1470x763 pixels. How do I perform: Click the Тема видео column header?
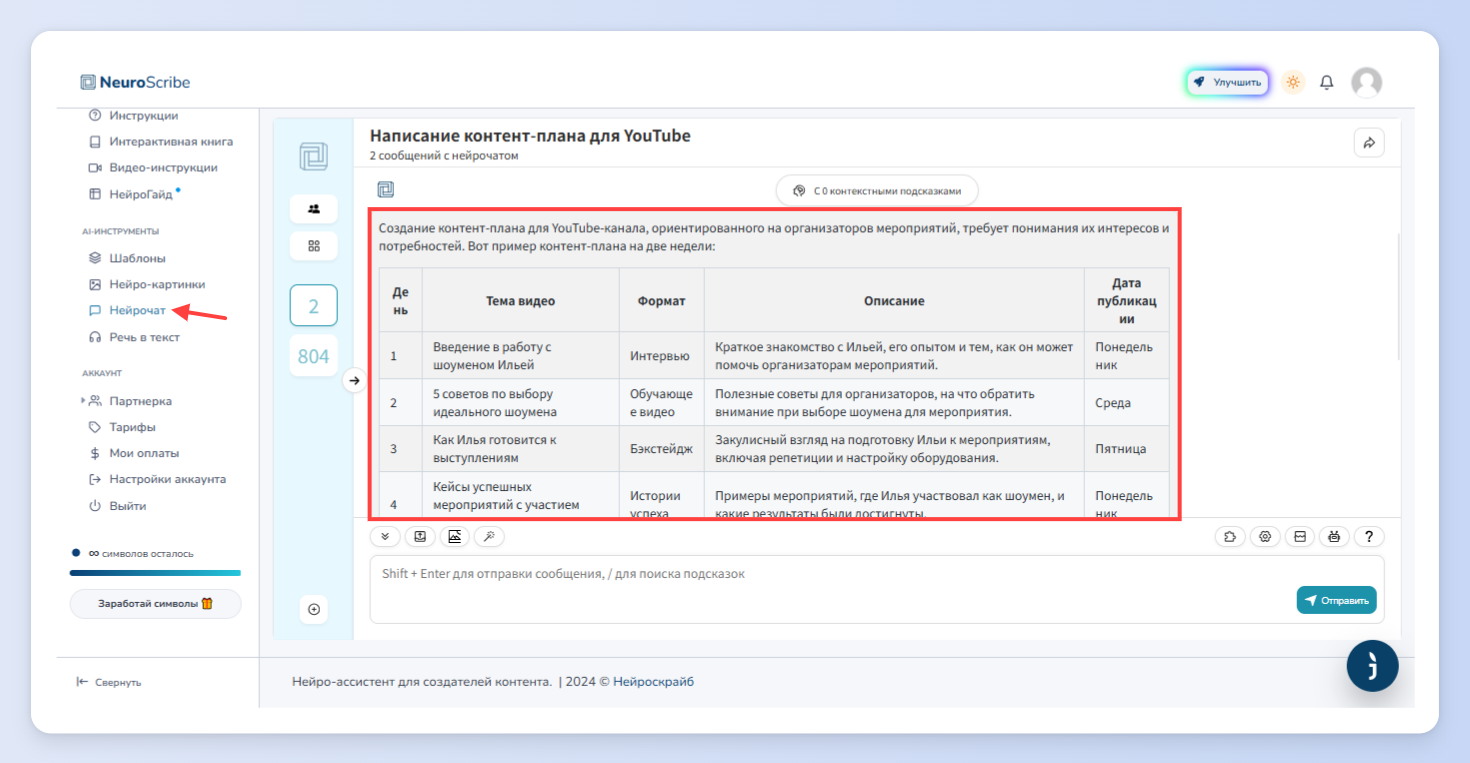coord(520,300)
